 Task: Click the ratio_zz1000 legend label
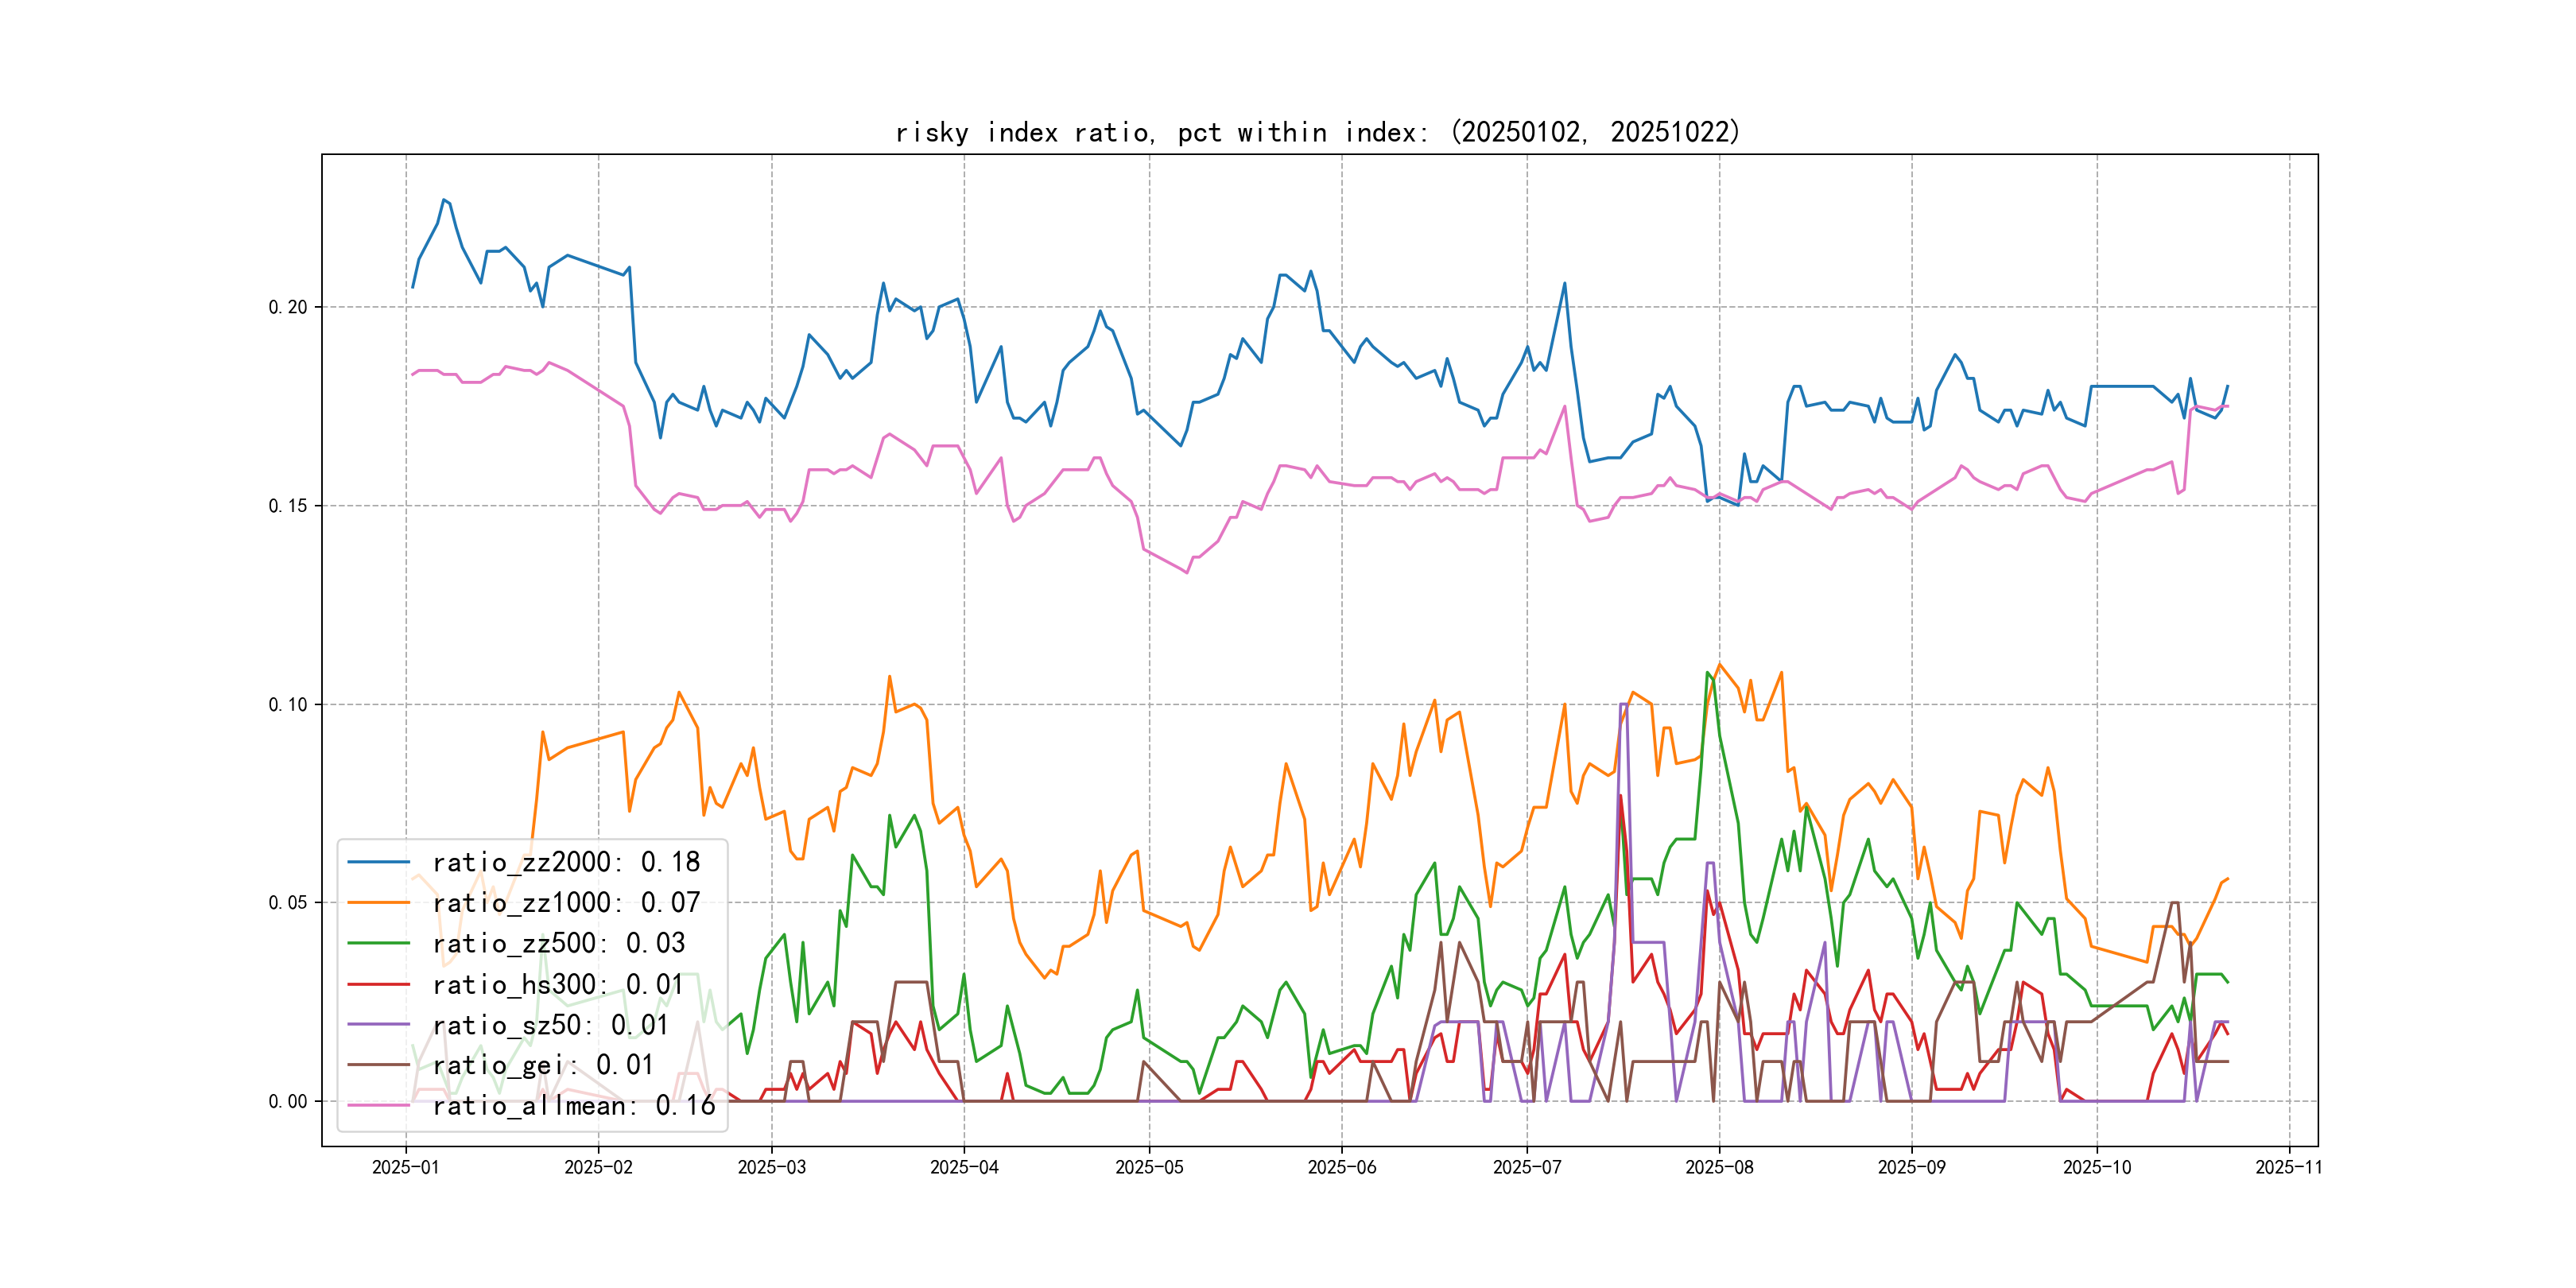coord(565,903)
